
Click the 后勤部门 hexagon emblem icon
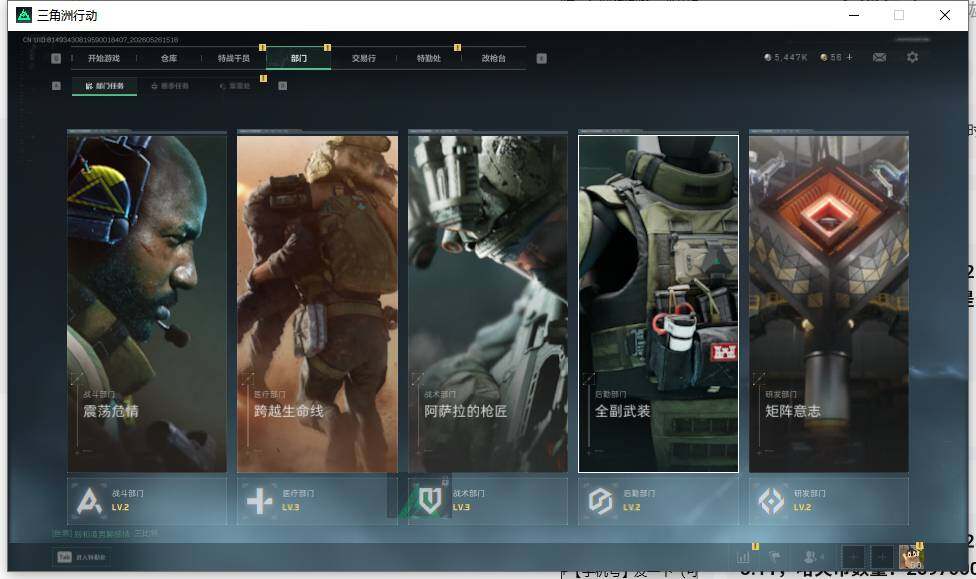[x=601, y=501]
